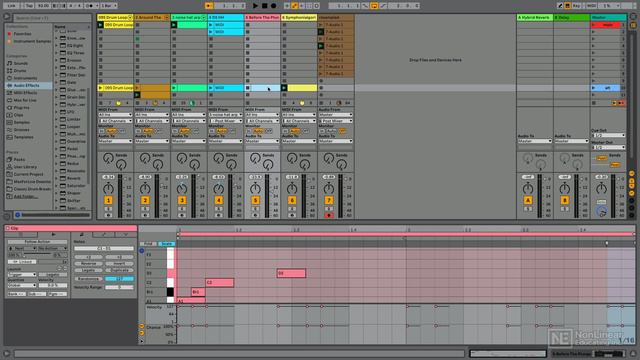Open the Samples category

coord(22,122)
